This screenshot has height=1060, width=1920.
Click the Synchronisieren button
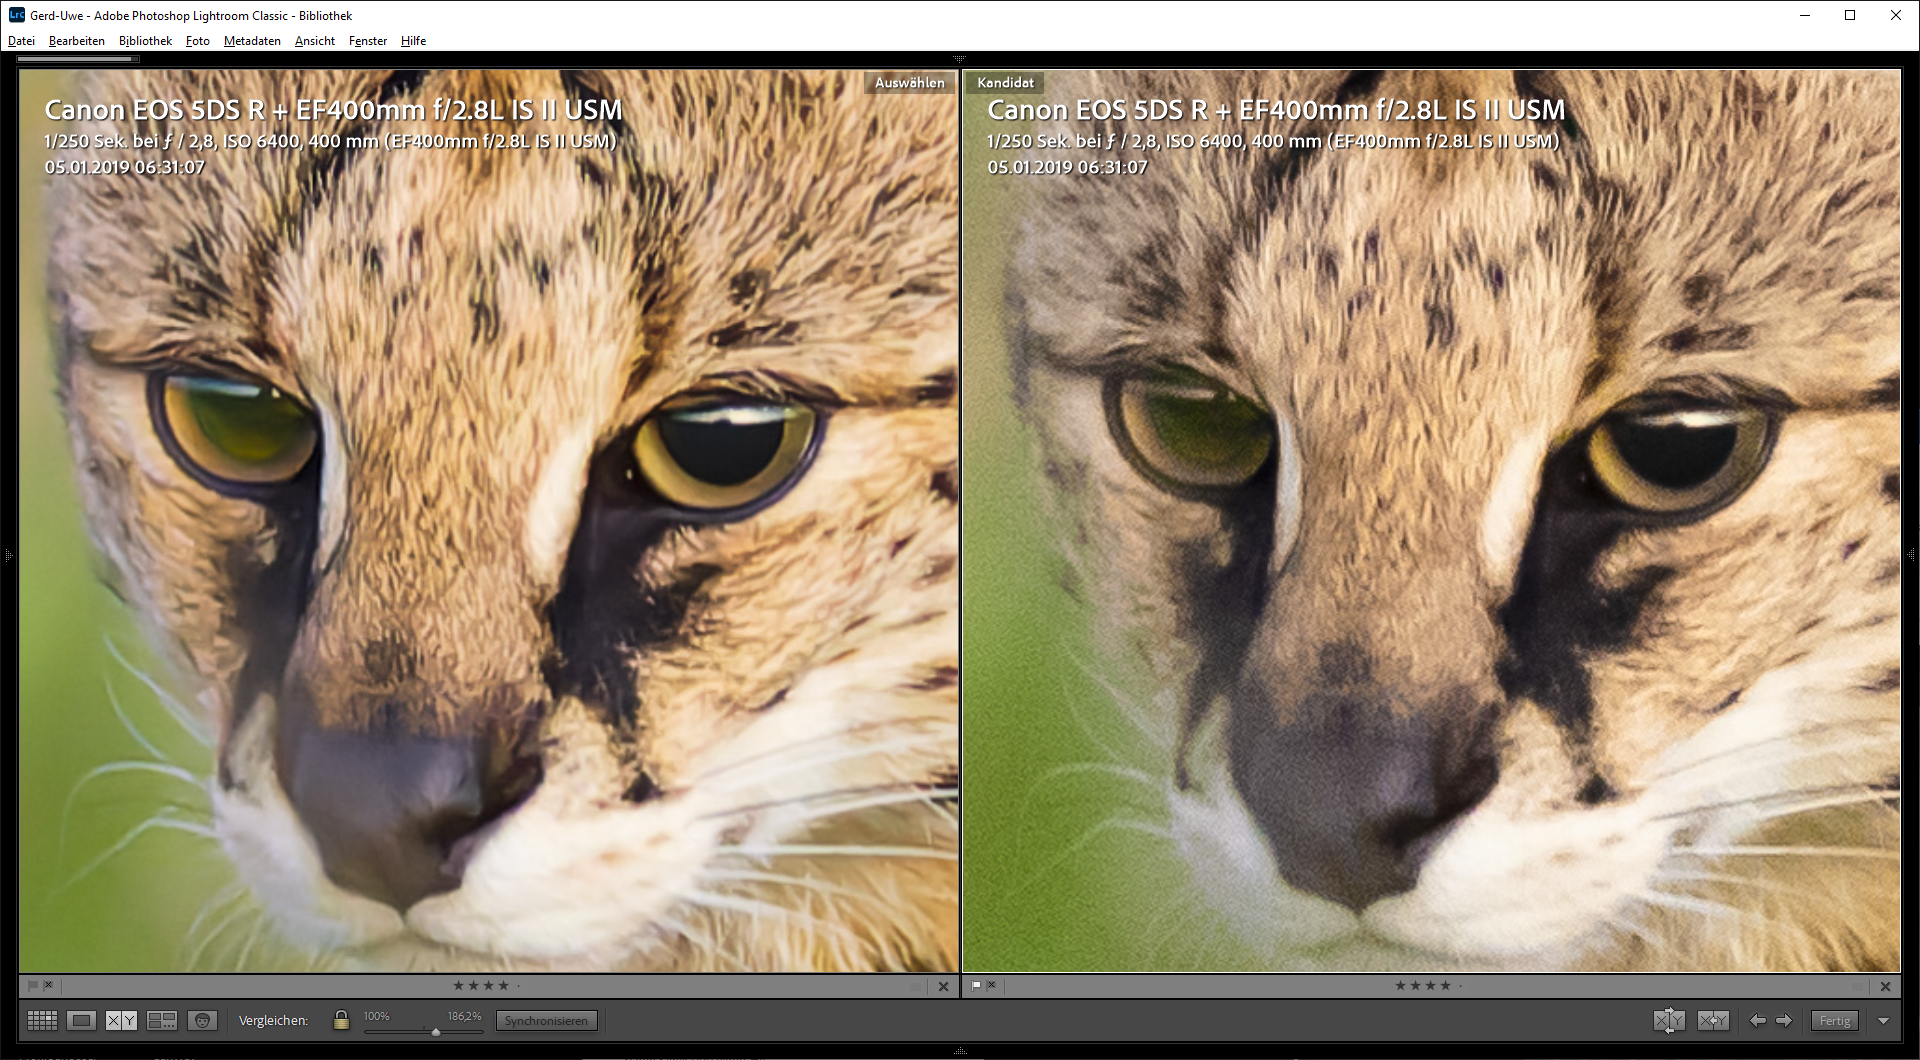click(x=546, y=1020)
